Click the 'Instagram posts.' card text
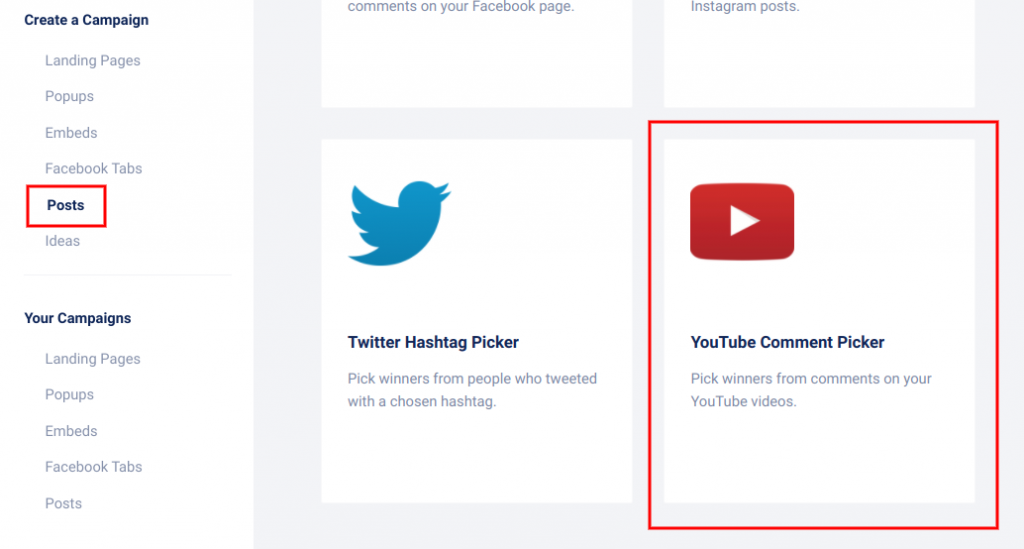1024x549 pixels. (744, 7)
